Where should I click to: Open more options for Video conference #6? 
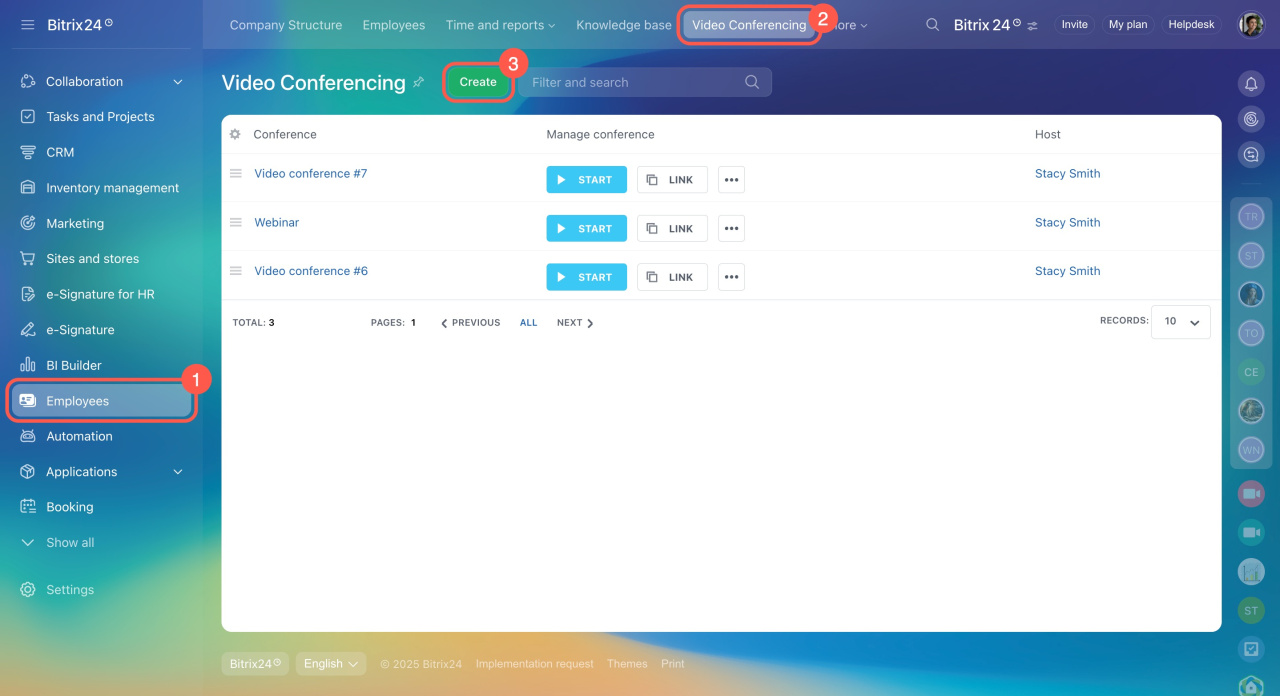point(731,277)
